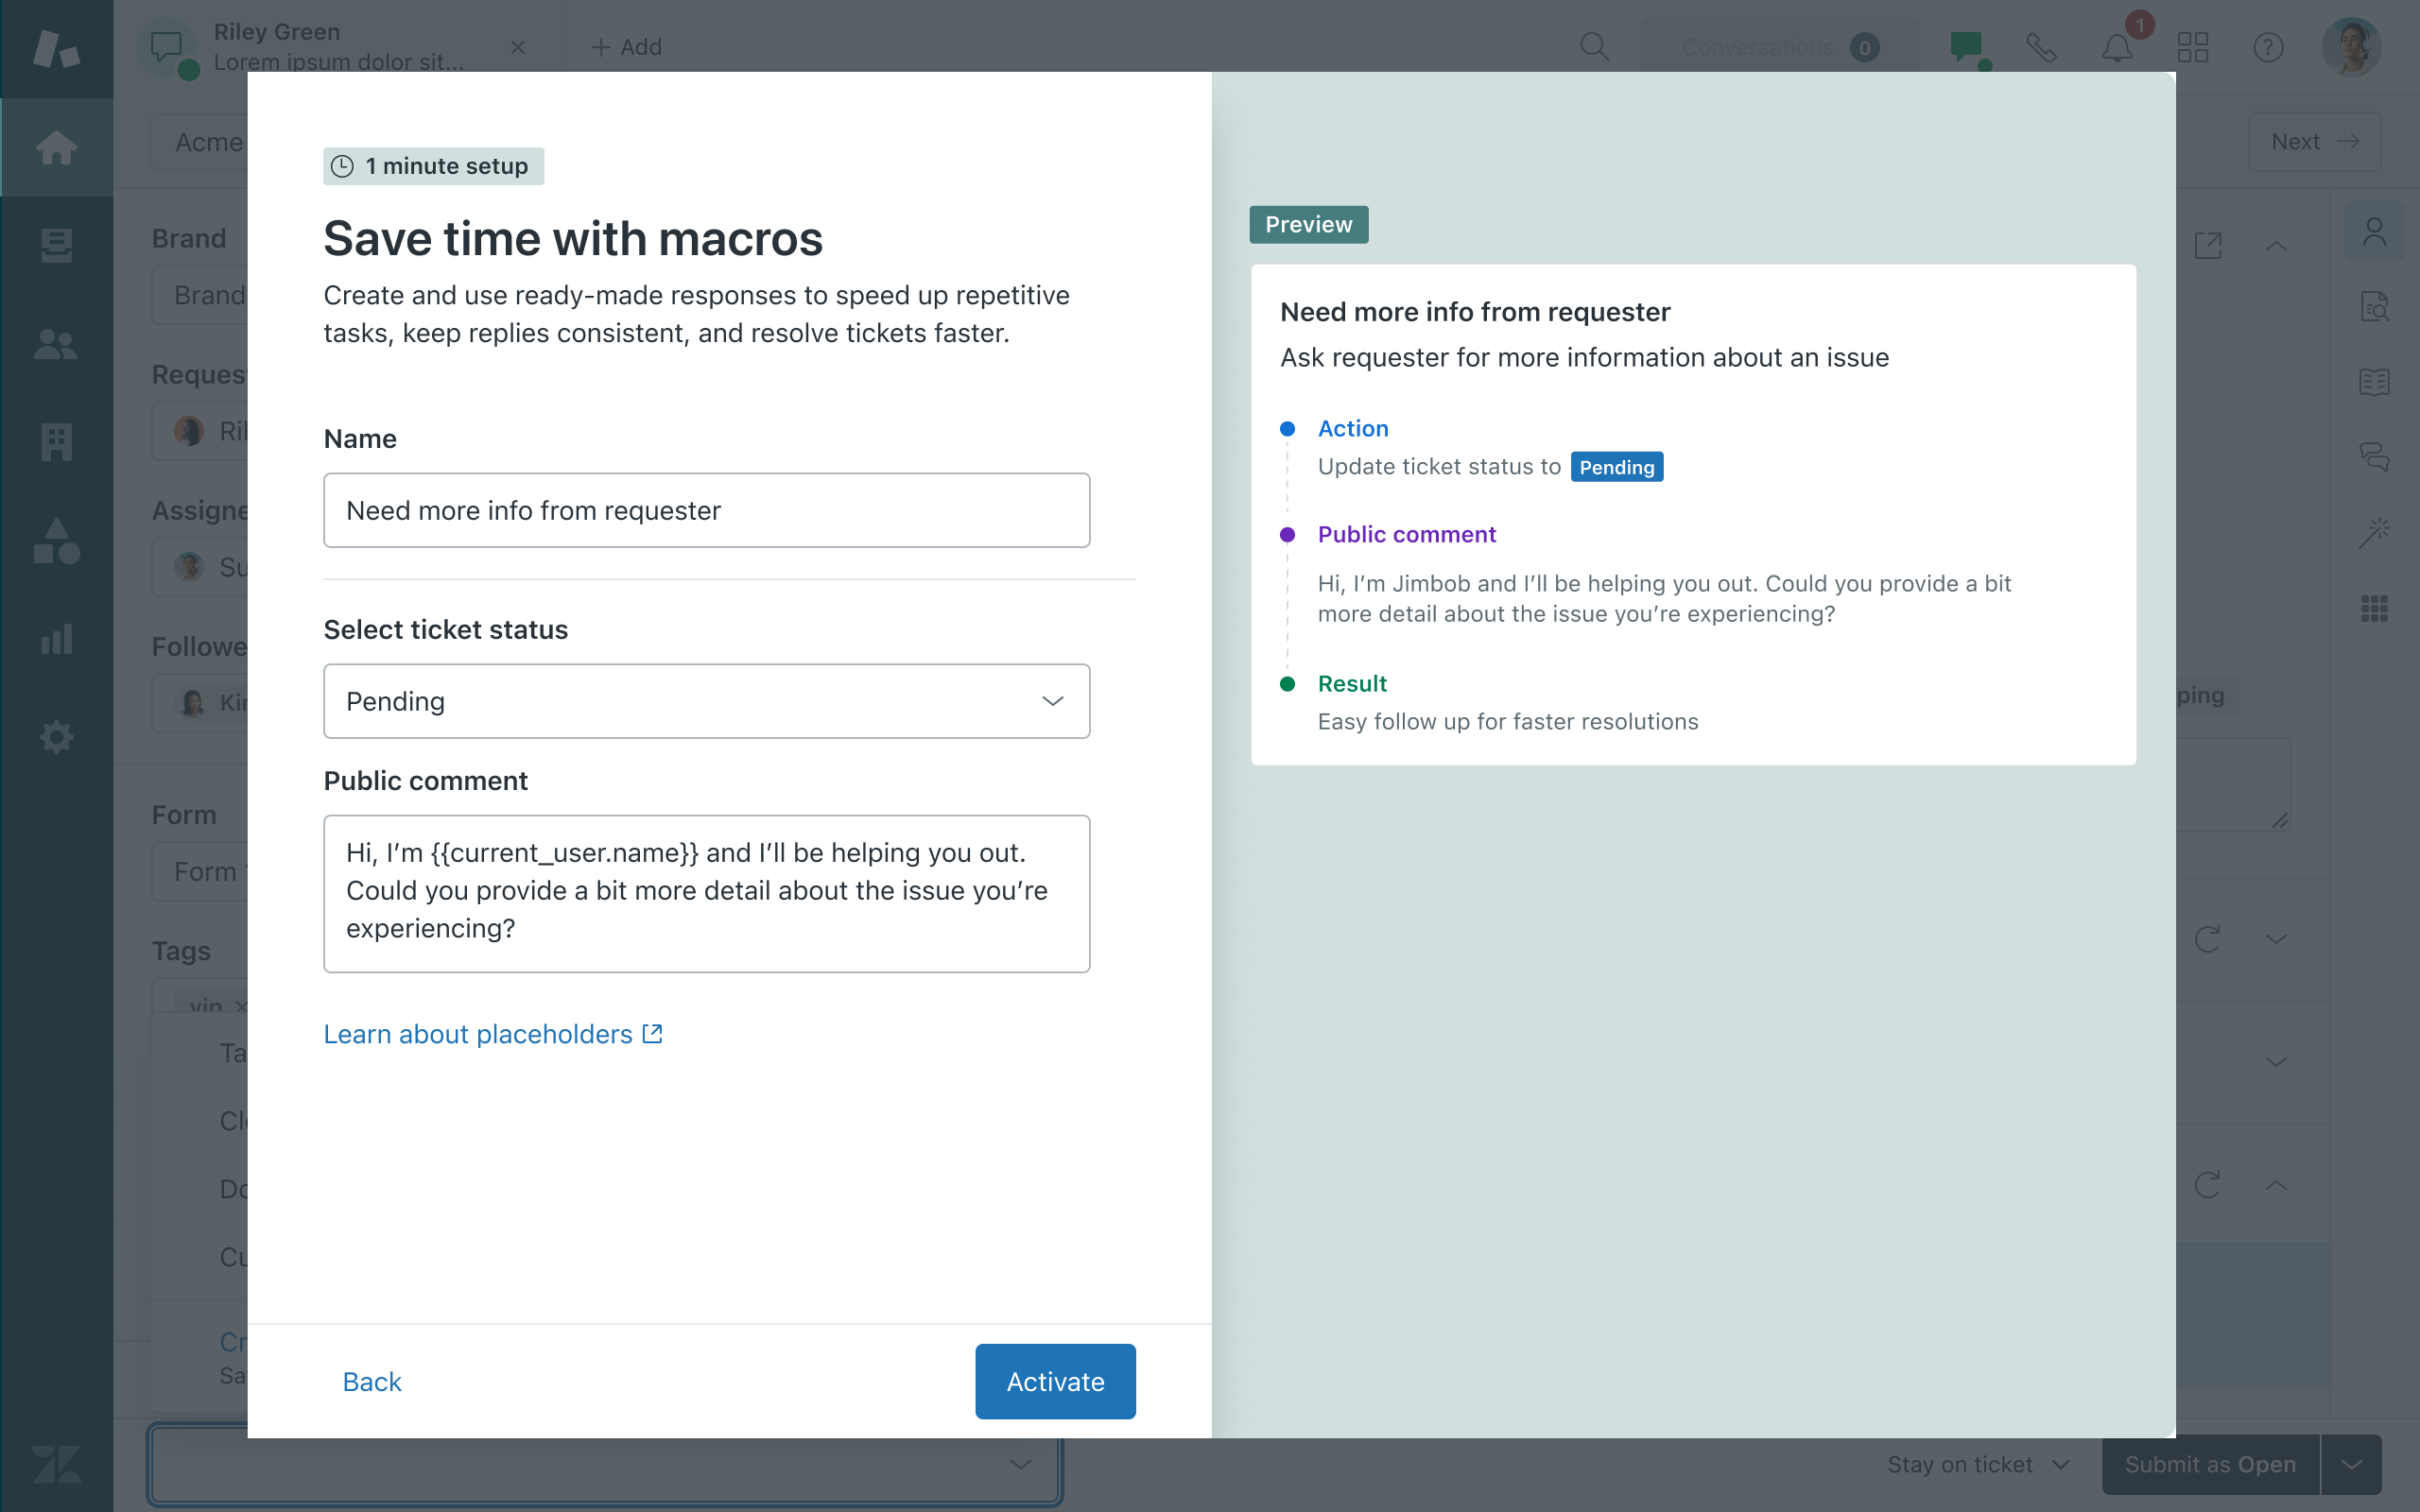Viewport: 2420px width, 1512px height.
Task: Expand the Select ticket status dropdown
Action: tap(706, 701)
